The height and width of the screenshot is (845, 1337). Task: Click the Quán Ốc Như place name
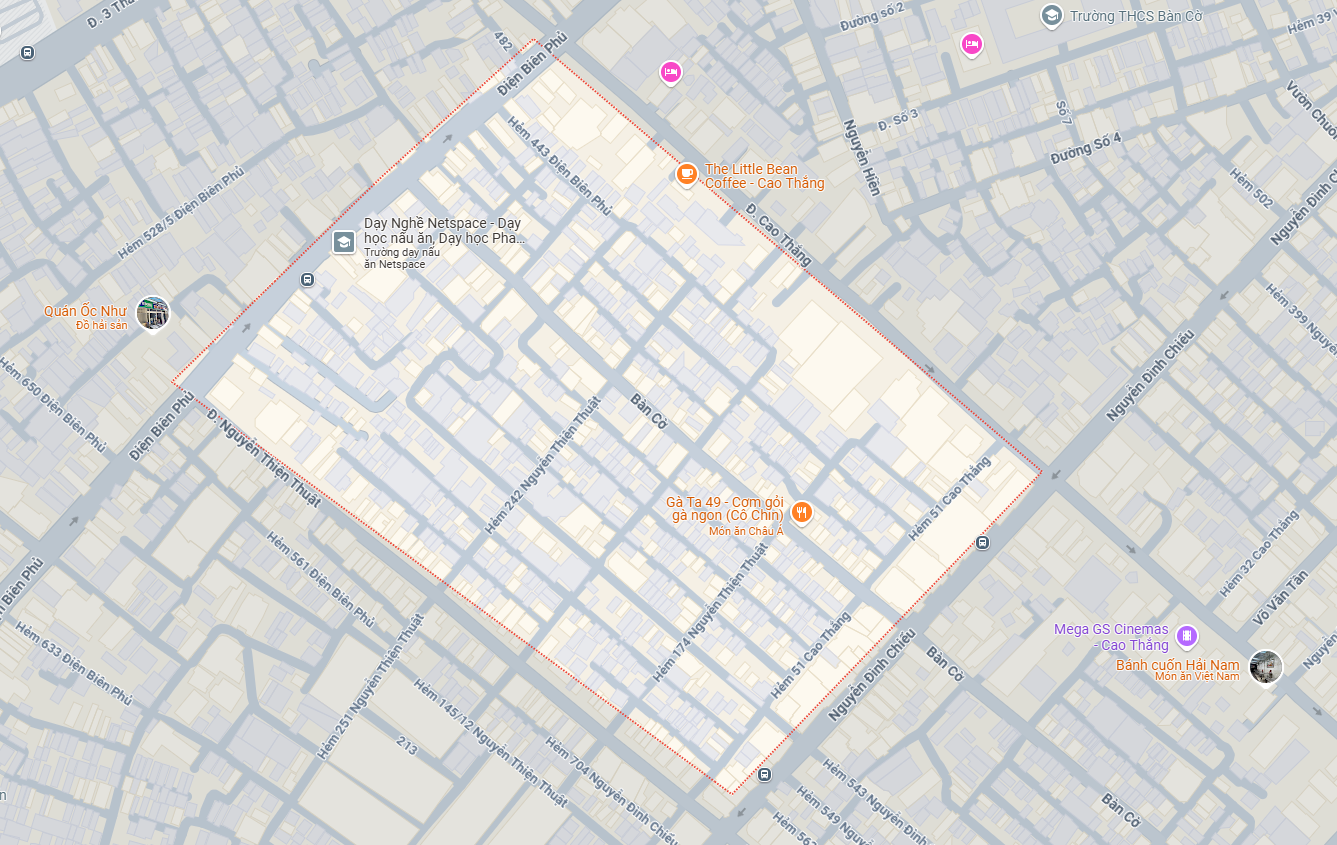[x=85, y=311]
